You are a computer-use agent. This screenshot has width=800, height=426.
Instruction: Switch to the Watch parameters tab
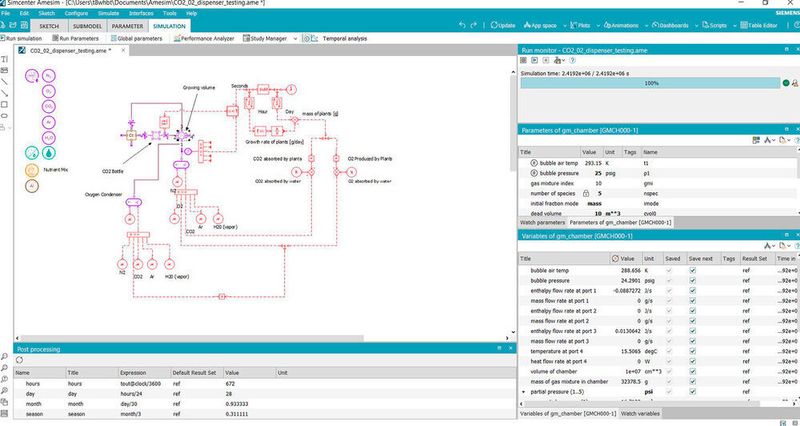tap(542, 223)
